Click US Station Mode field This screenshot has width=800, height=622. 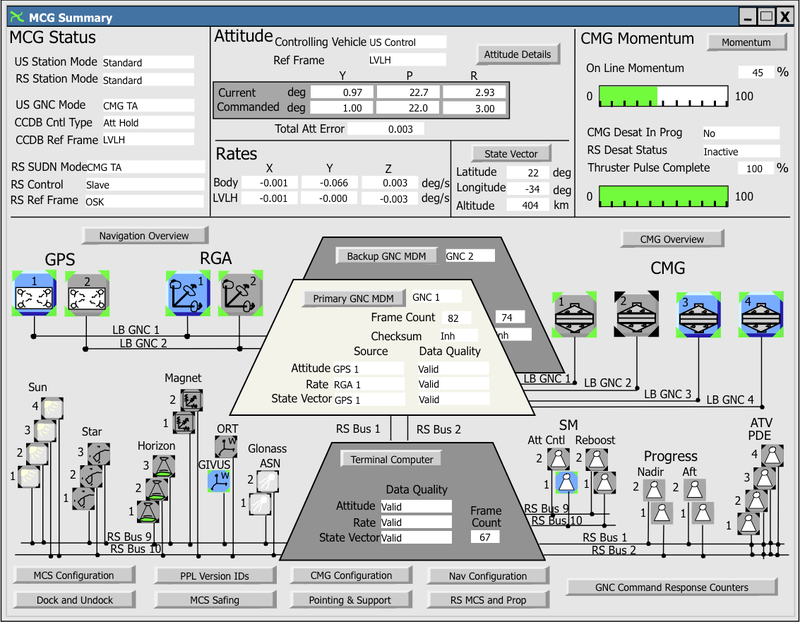(x=148, y=62)
